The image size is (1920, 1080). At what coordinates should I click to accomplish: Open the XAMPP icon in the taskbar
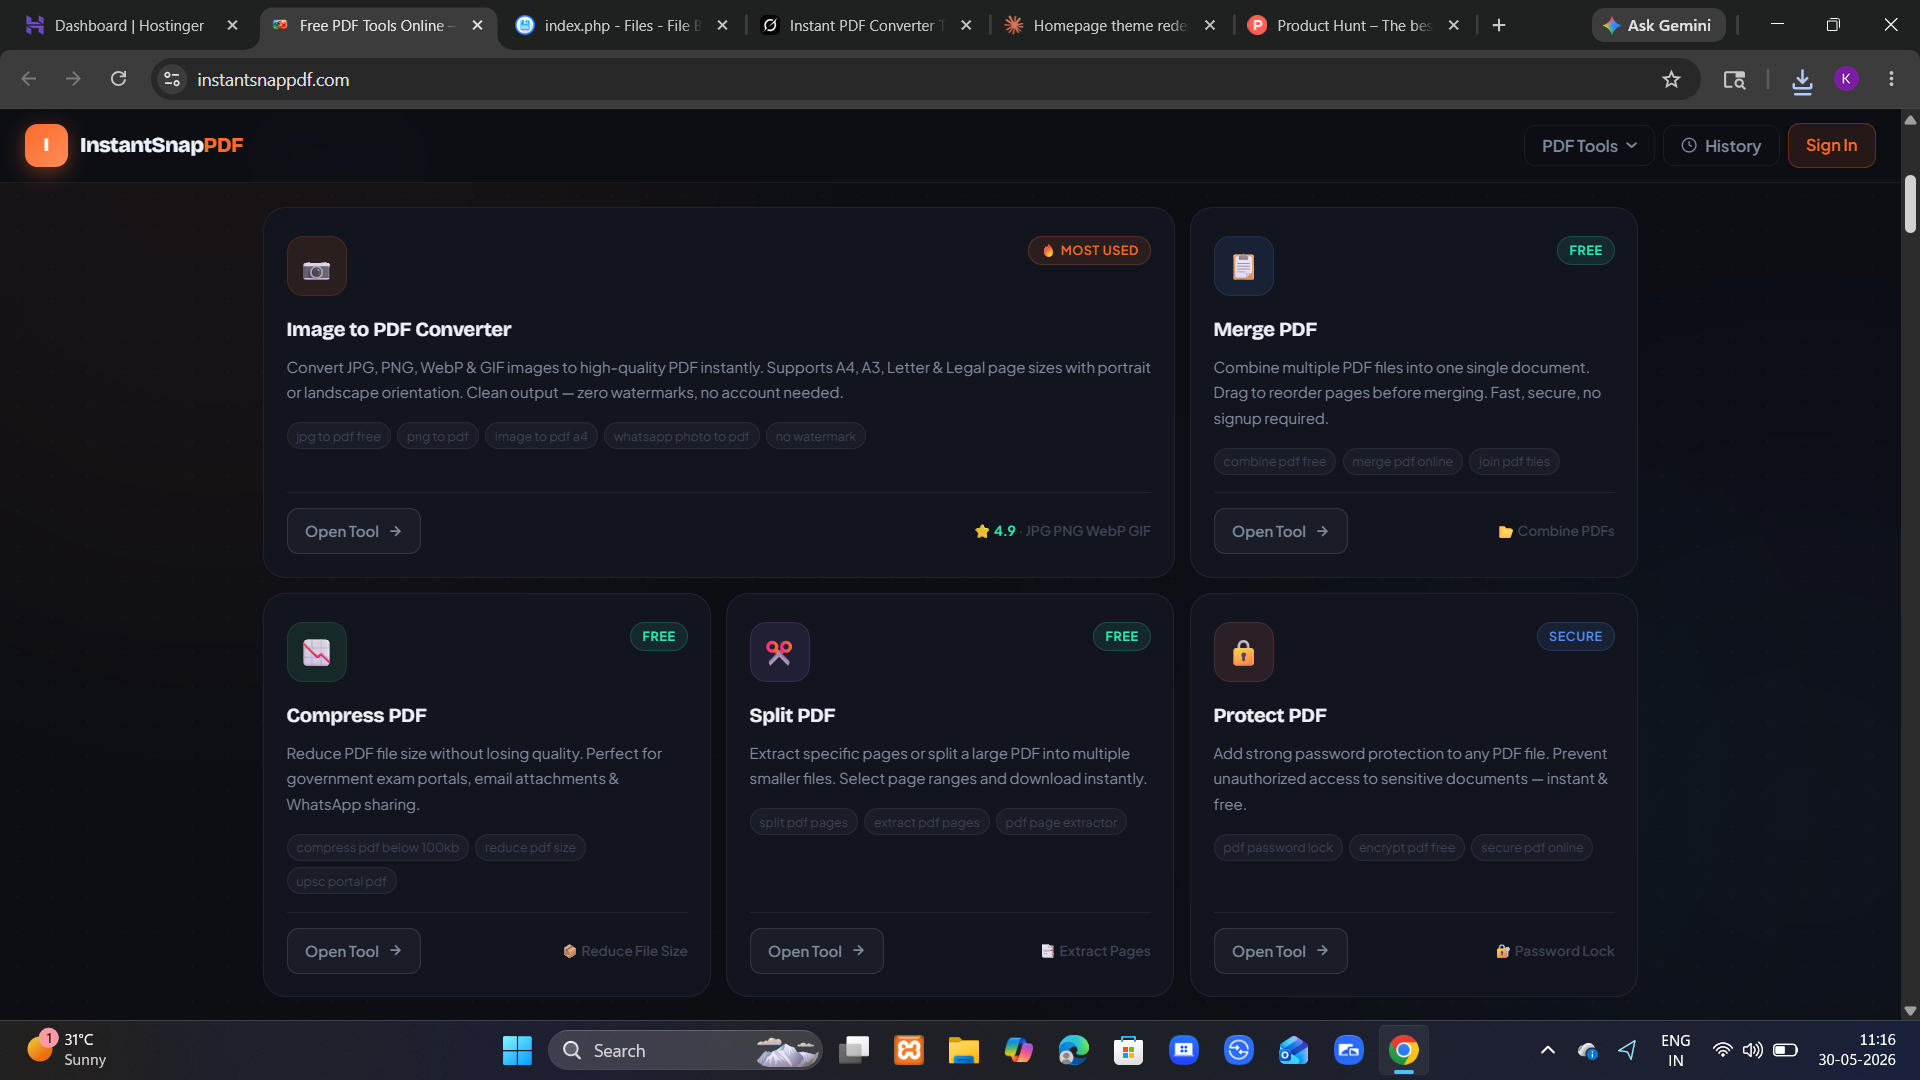click(x=909, y=1050)
